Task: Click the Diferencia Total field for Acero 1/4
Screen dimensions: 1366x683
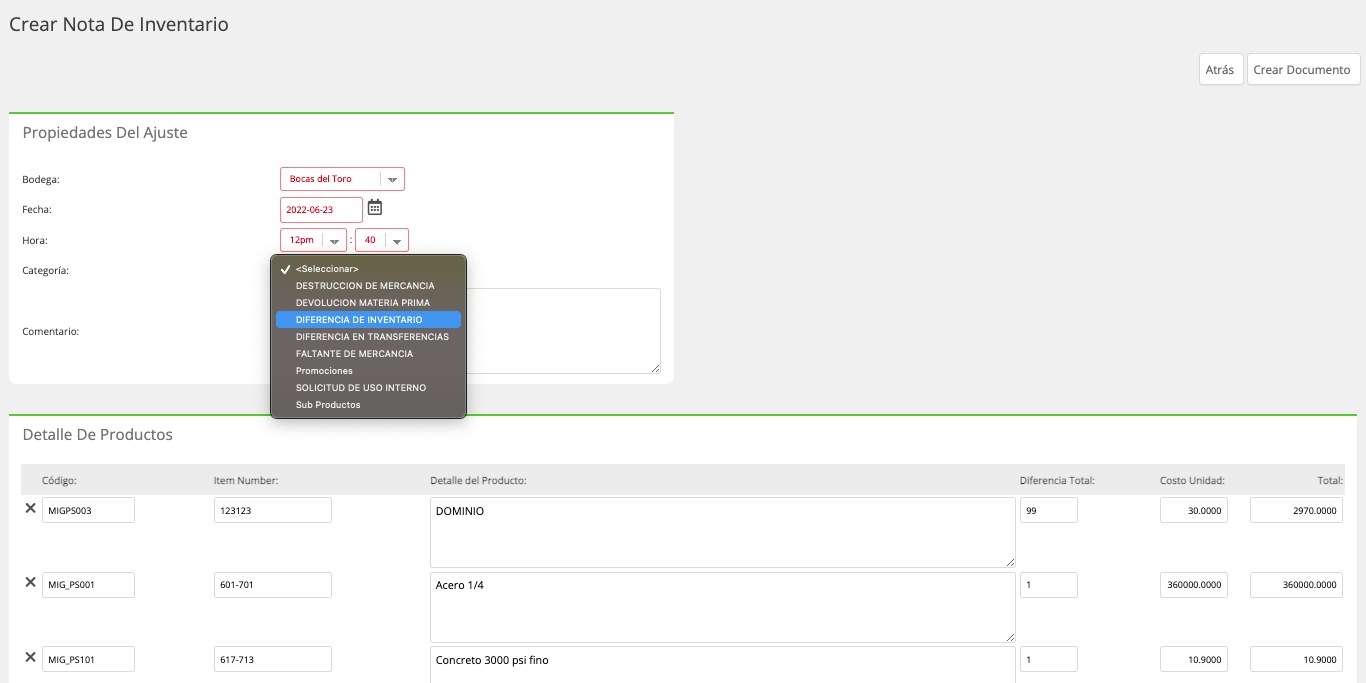Action: tap(1049, 584)
